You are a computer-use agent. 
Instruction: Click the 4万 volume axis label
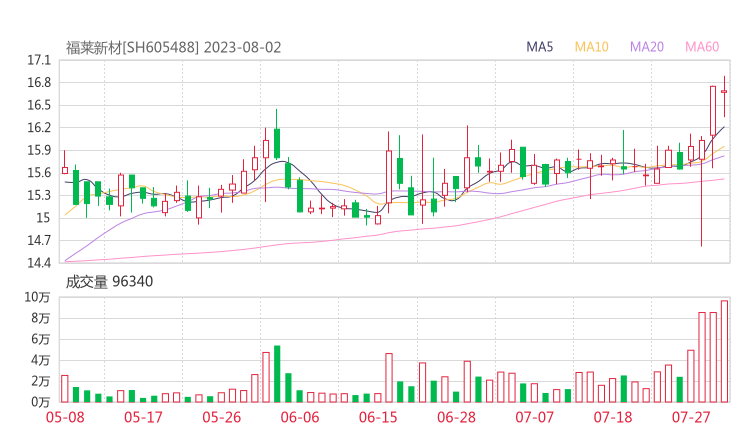[x=41, y=360]
